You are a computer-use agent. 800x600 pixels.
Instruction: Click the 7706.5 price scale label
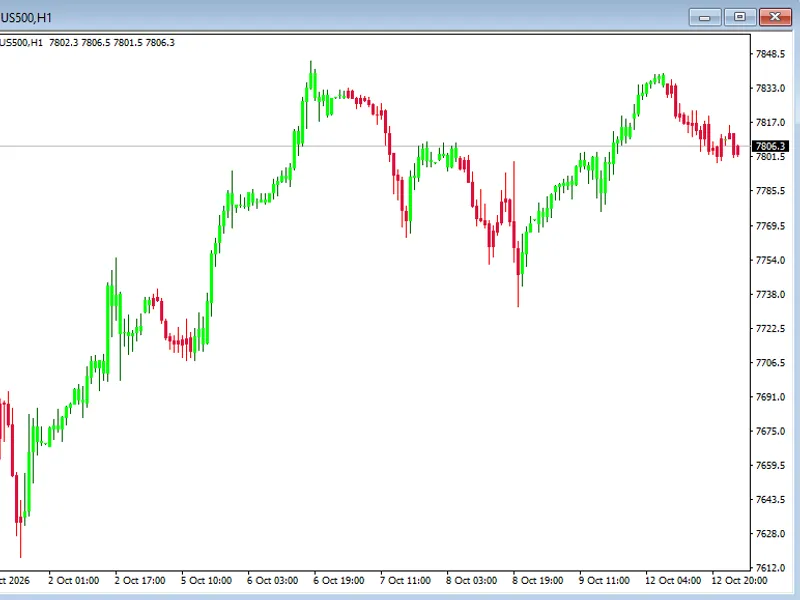coord(770,363)
